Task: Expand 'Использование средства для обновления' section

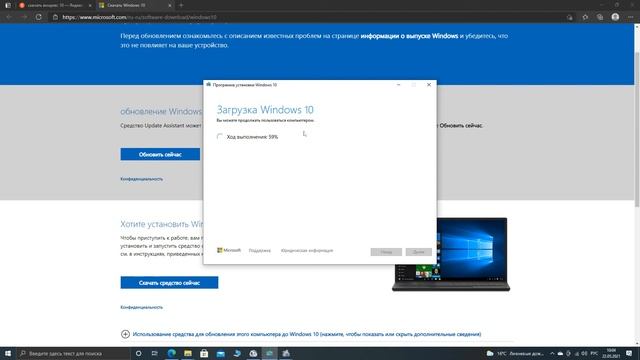Action: (x=301, y=334)
